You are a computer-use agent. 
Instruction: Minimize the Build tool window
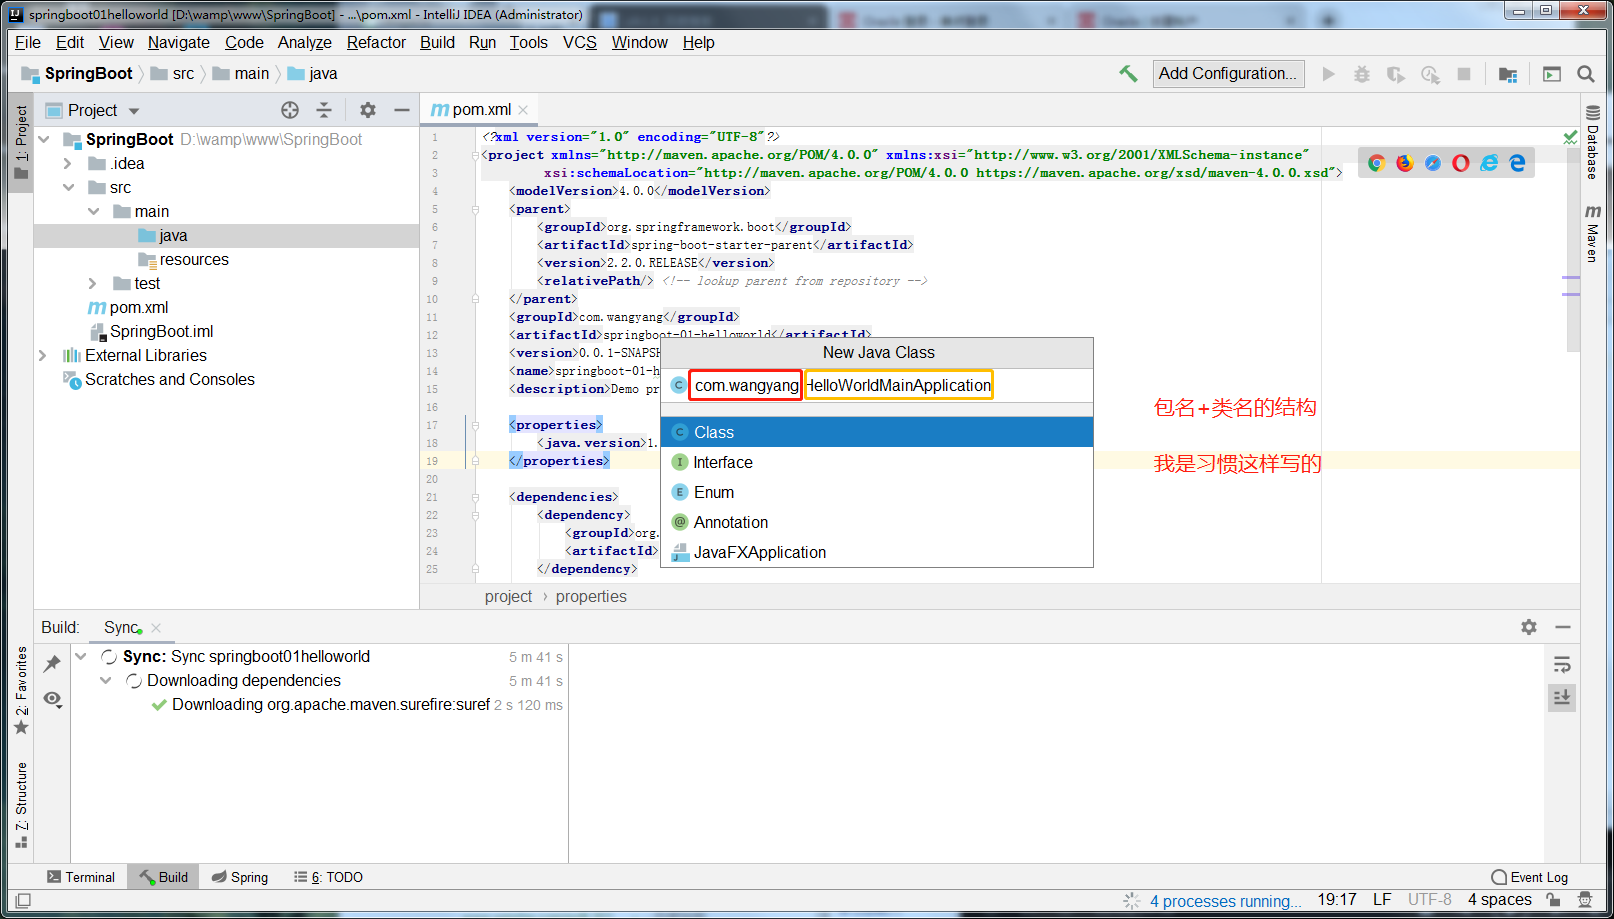pos(1563,627)
